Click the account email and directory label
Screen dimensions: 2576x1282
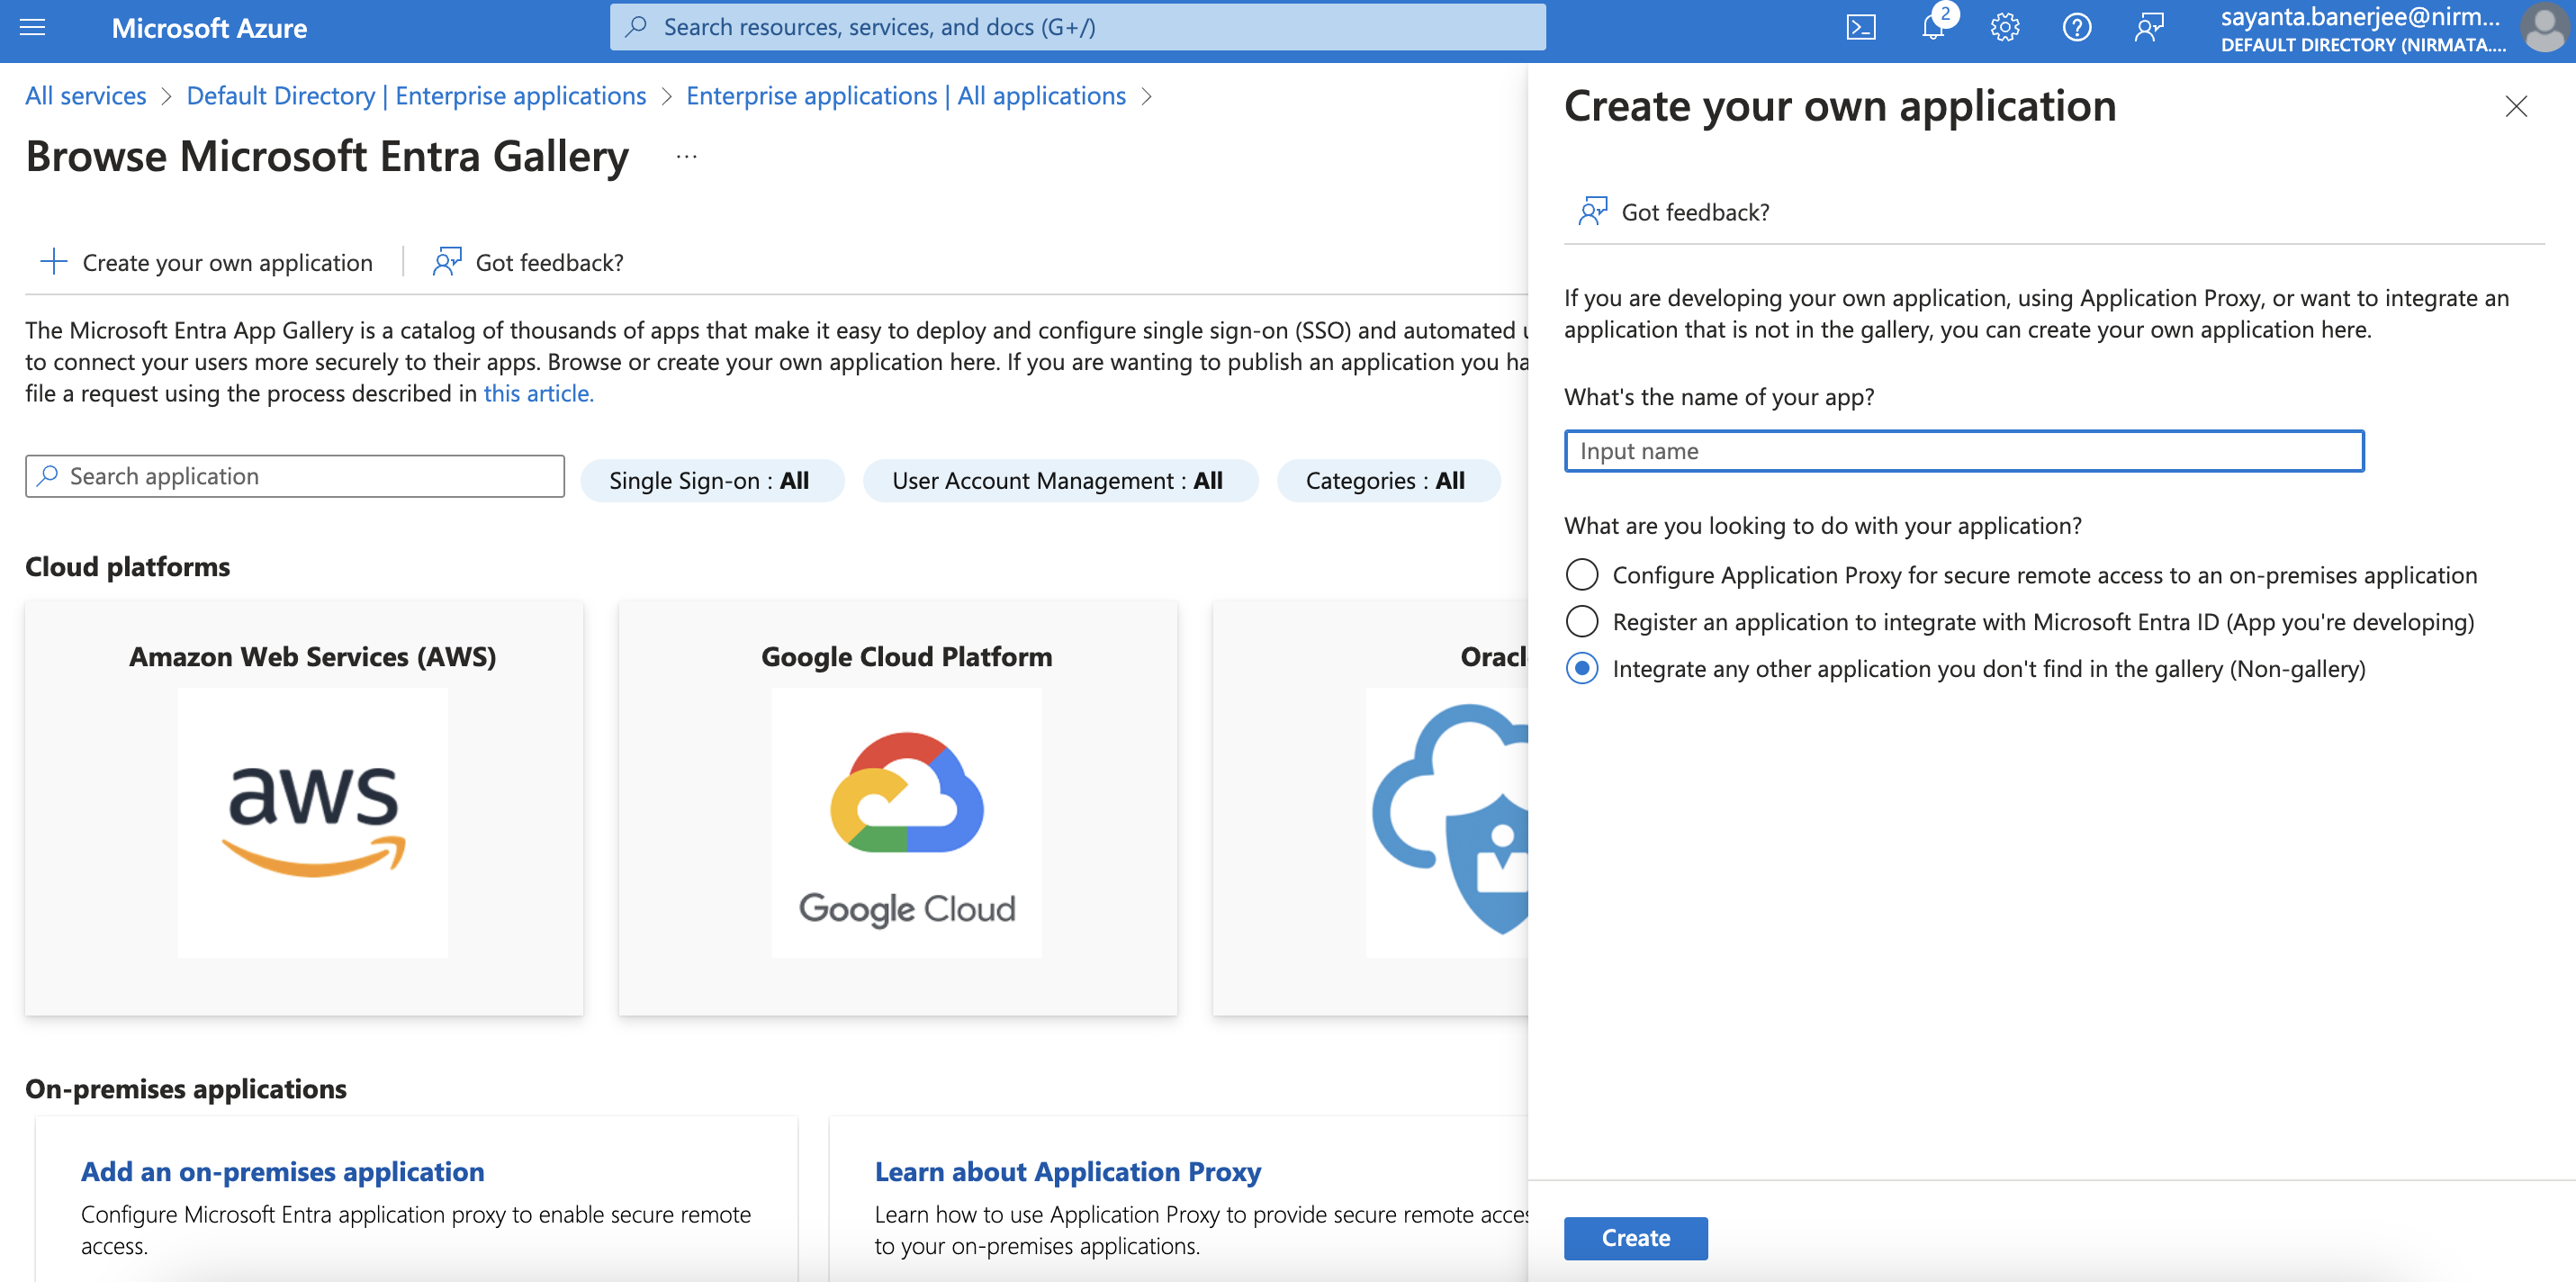[x=2362, y=28]
